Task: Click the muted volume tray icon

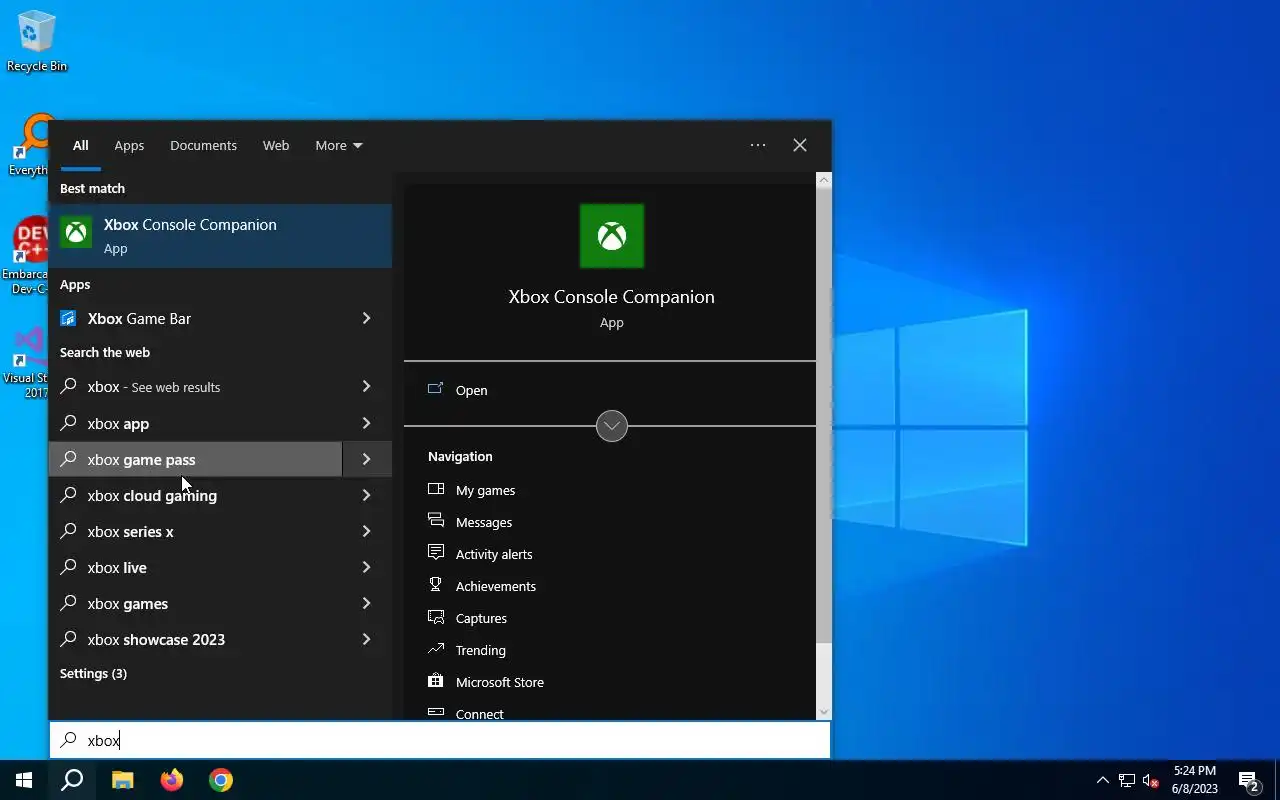Action: [x=1151, y=780]
